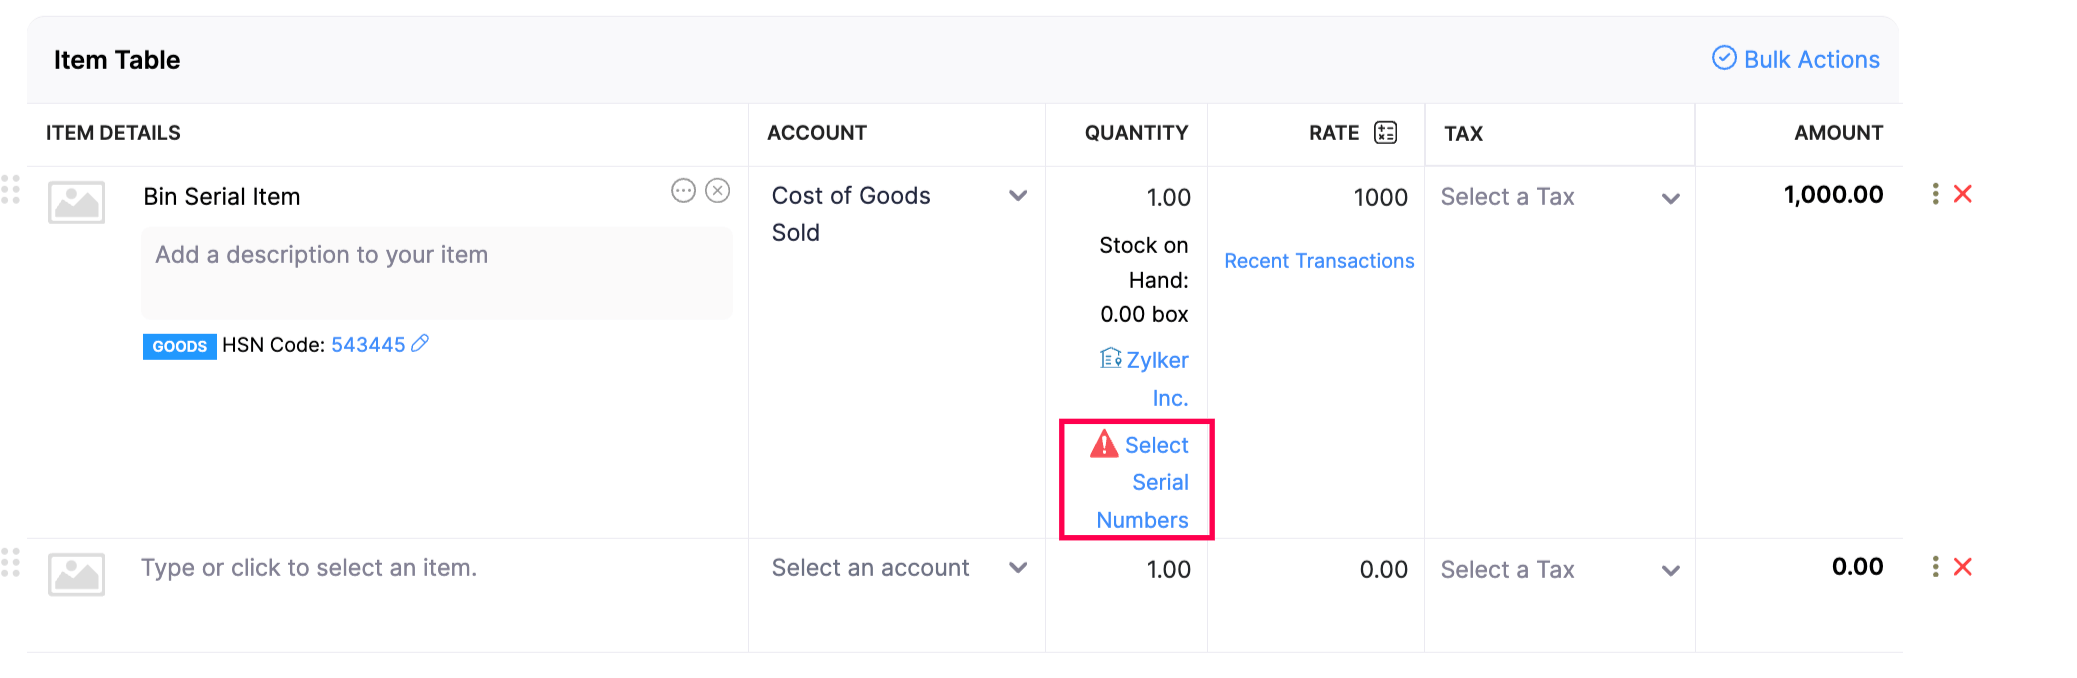
Task: Edit HSN Code using the pencil icon
Action: (421, 344)
